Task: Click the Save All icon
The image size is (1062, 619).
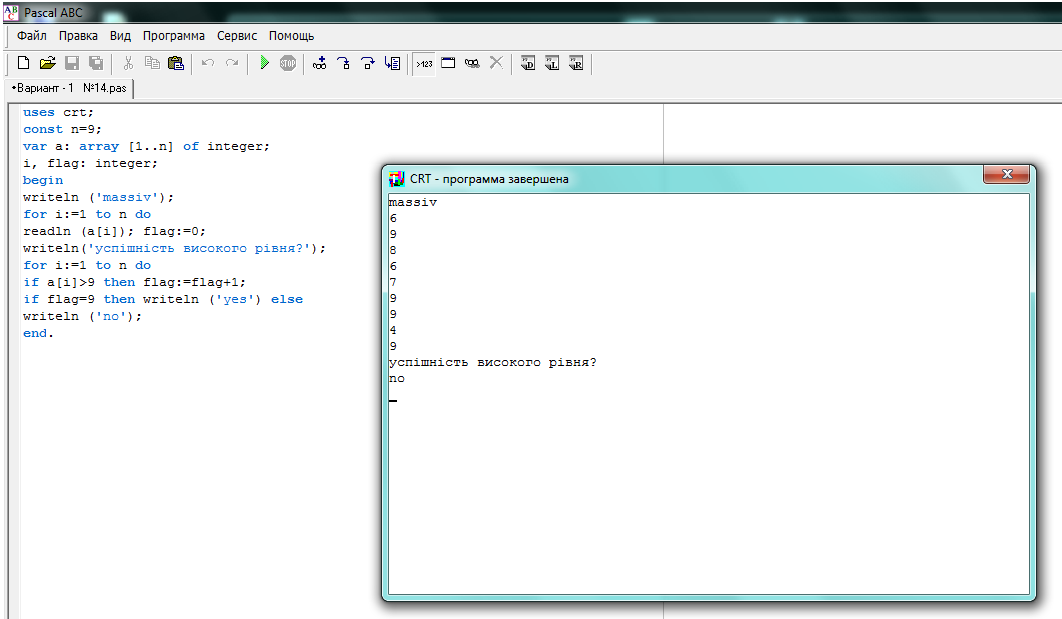Action: pyautogui.click(x=96, y=63)
